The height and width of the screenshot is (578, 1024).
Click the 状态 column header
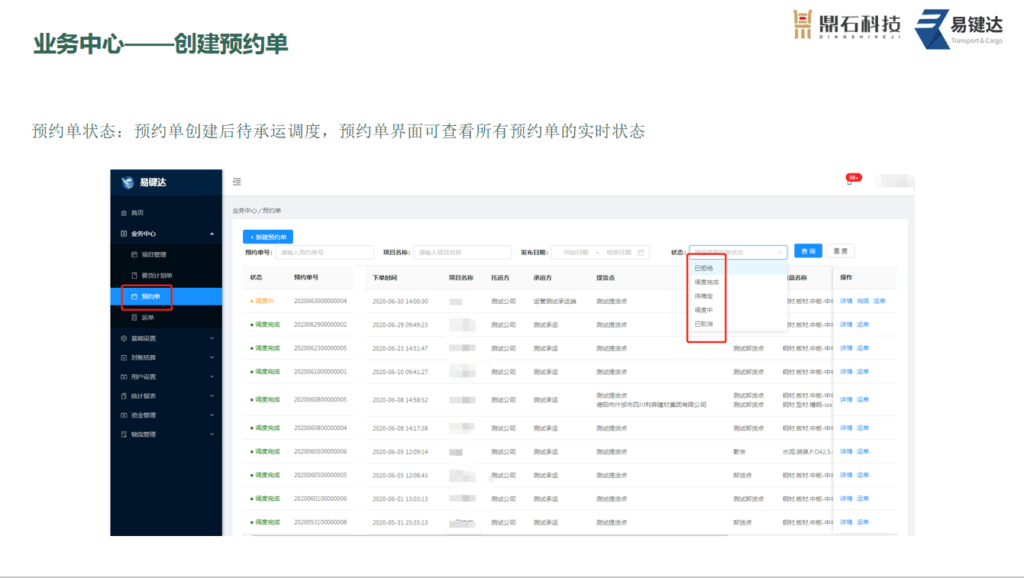tap(256, 278)
